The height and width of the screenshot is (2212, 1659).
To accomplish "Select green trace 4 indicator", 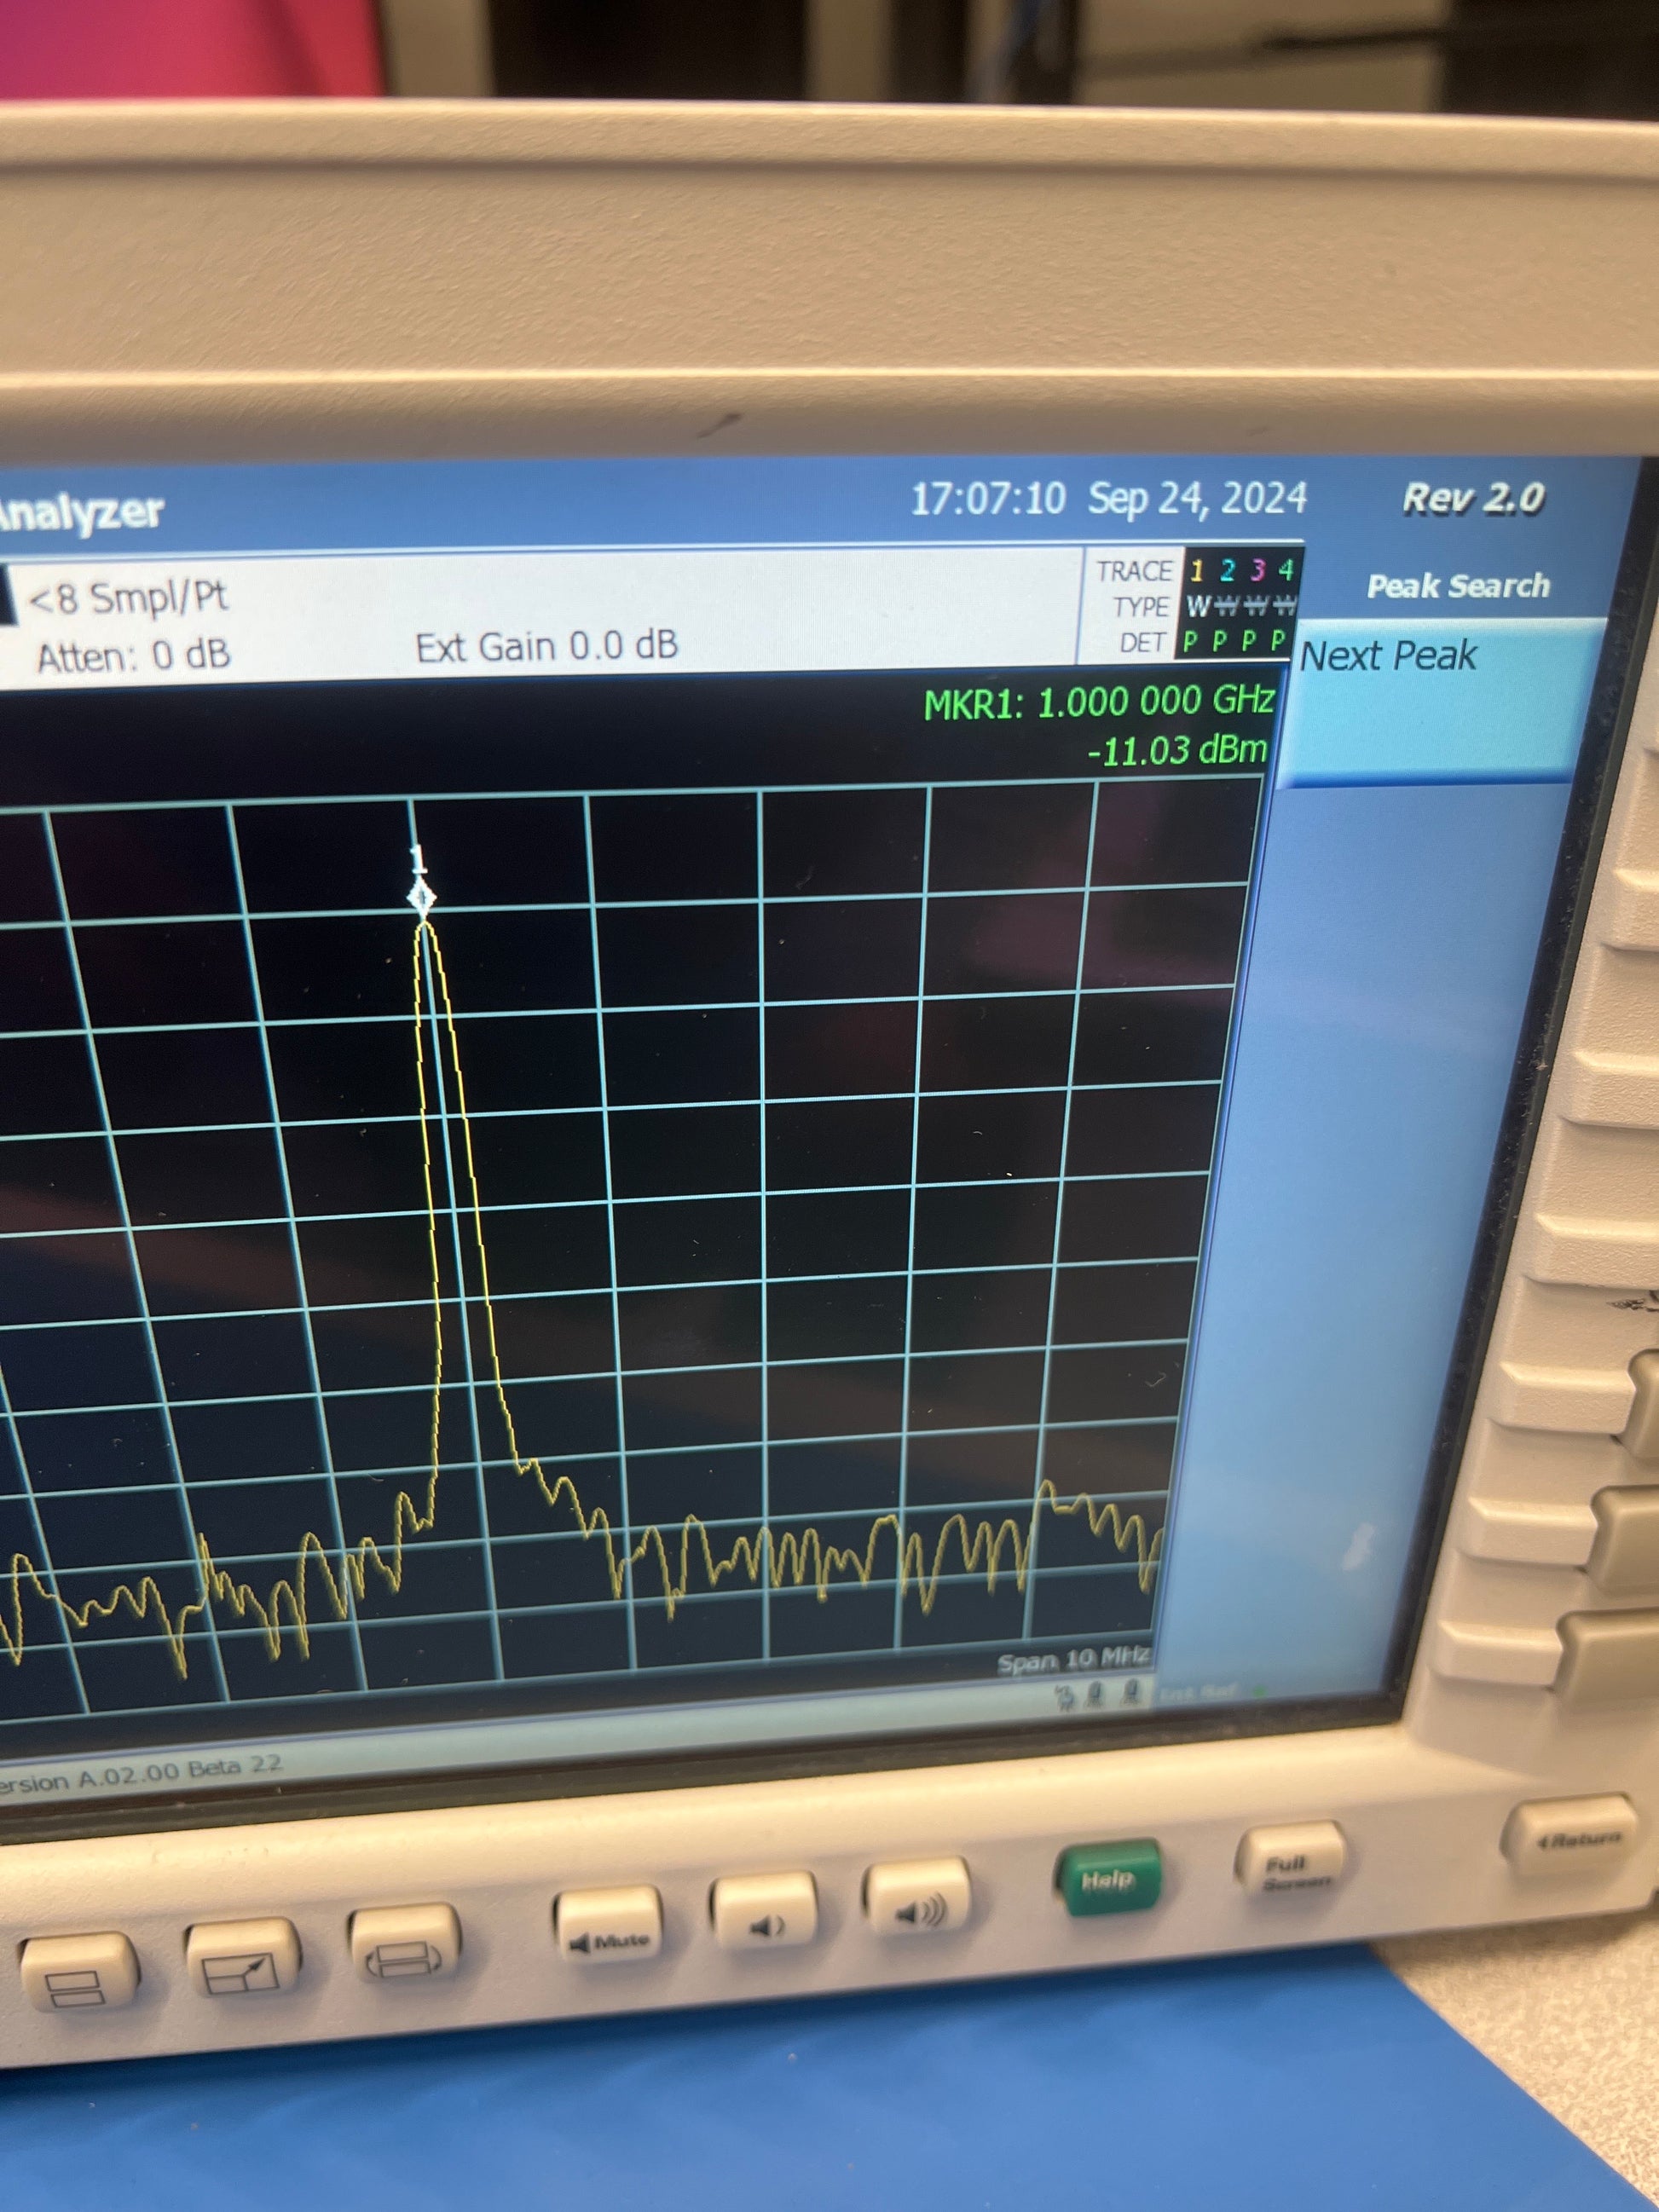I will [1285, 569].
